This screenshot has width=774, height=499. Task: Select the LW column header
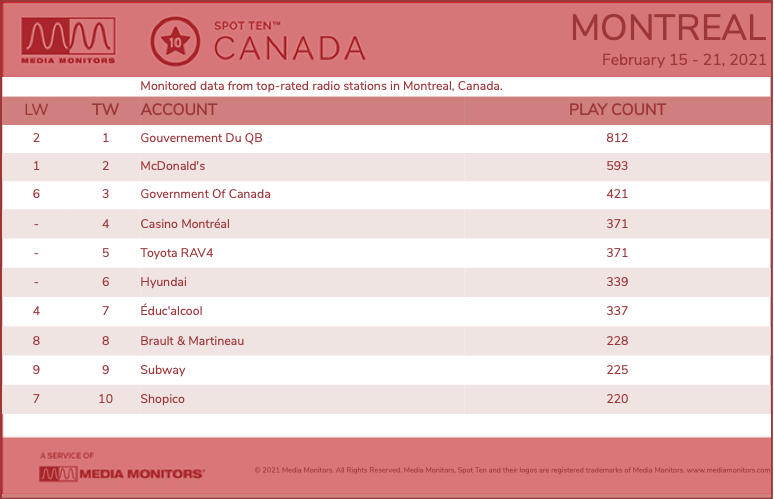pyautogui.click(x=36, y=110)
